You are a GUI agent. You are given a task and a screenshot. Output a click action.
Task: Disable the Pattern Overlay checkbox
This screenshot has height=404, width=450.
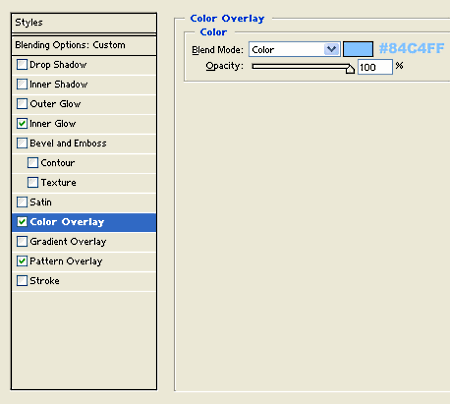pos(22,261)
